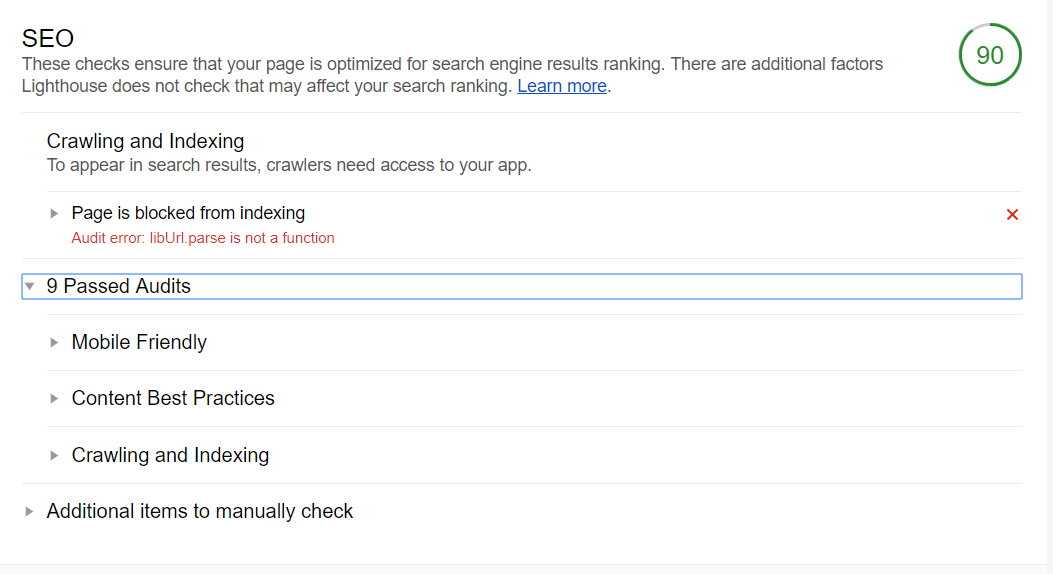Viewport: 1053px width, 574px height.
Task: Click the Additional items to manually check label
Action: [200, 511]
